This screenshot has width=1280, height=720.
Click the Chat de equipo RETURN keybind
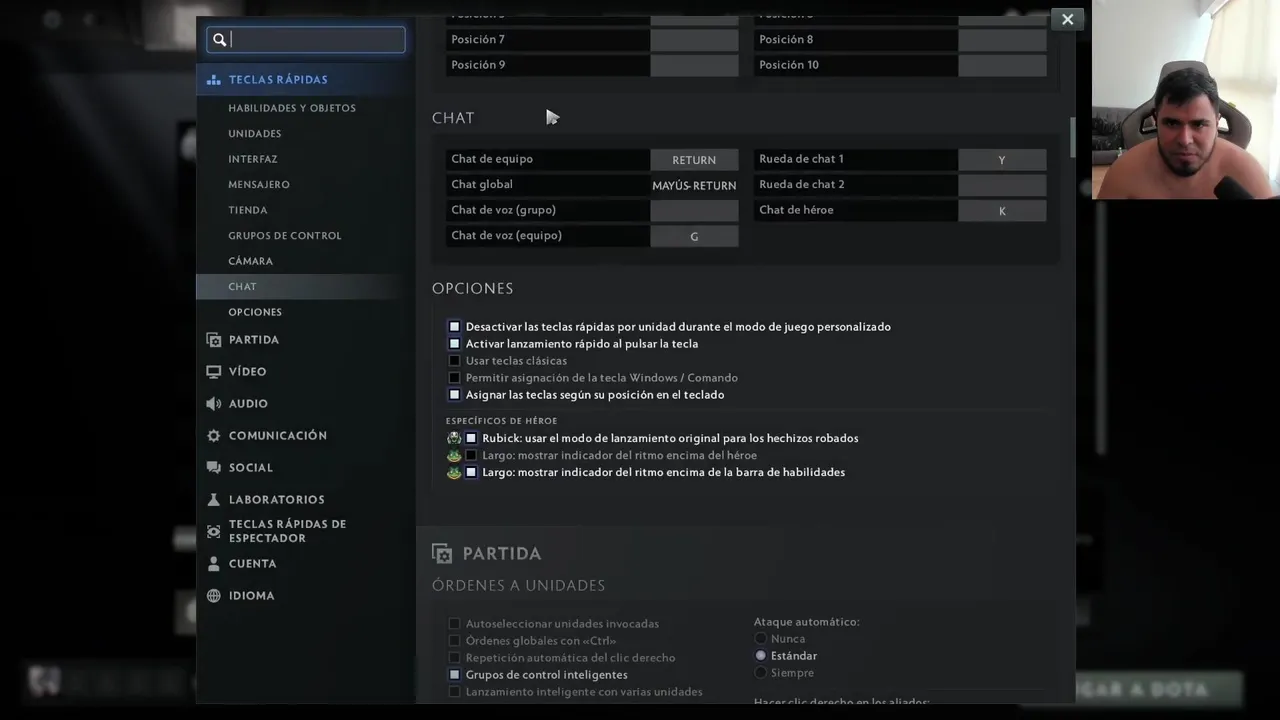point(694,160)
